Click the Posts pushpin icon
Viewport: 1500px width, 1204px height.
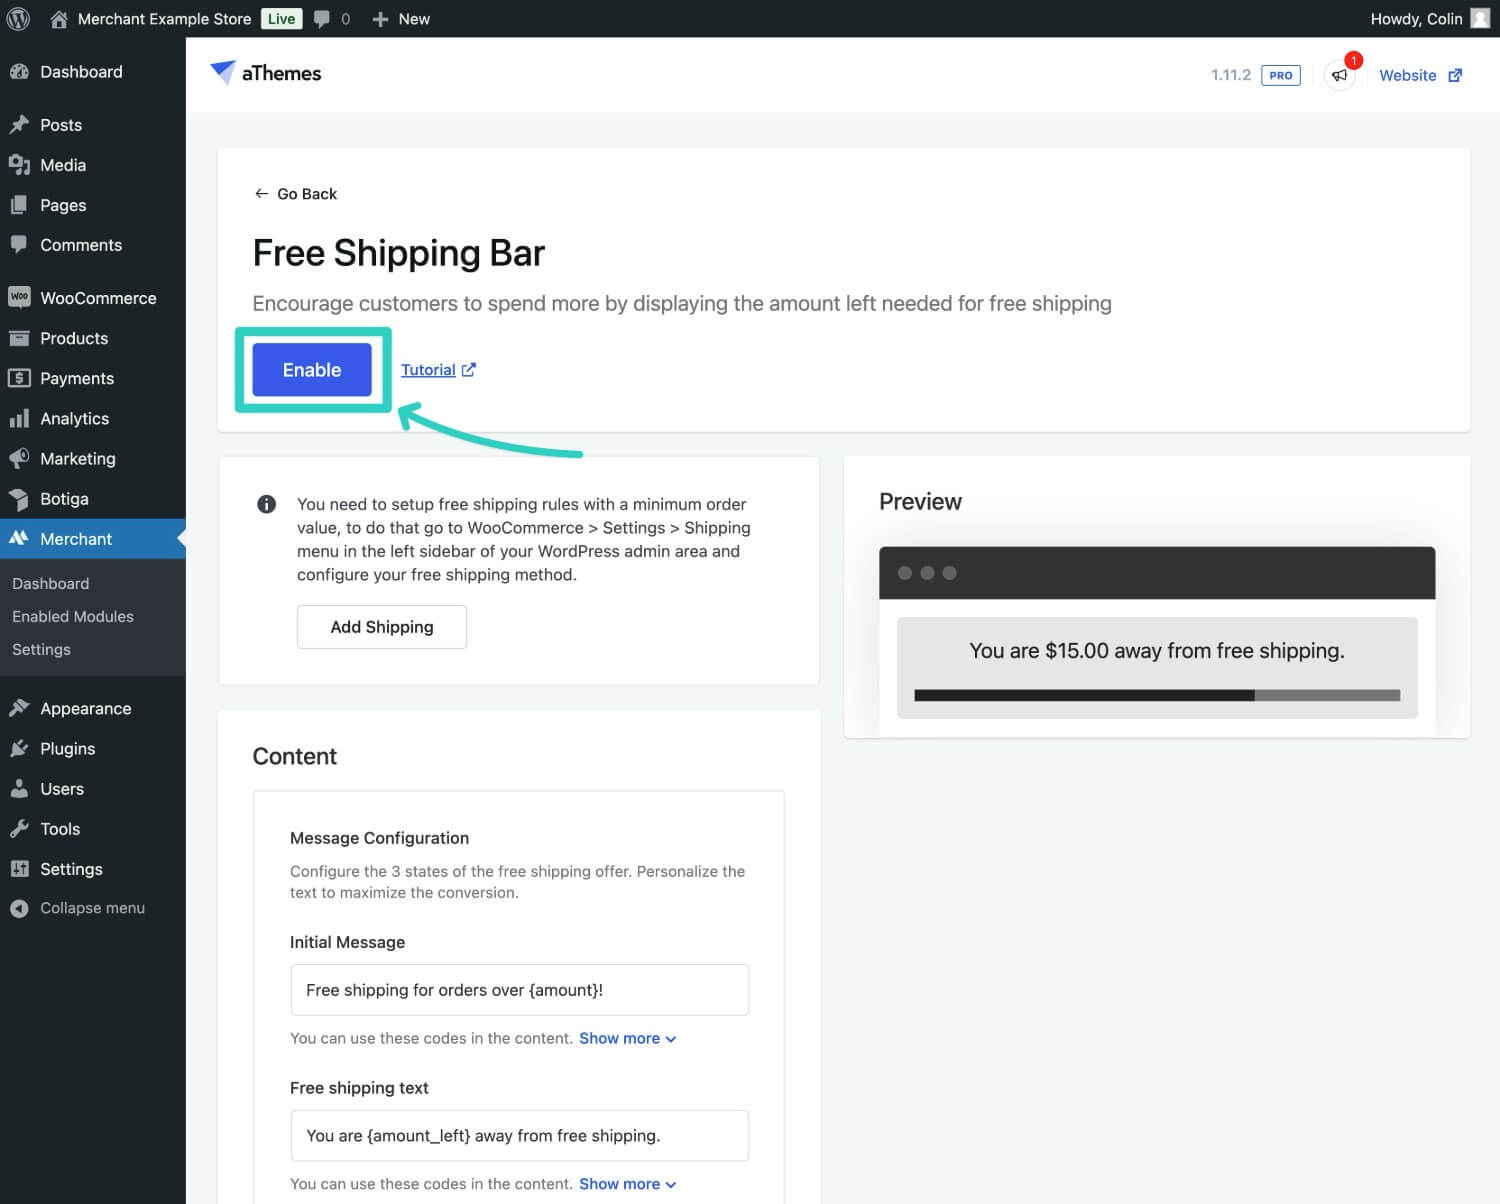(x=19, y=125)
